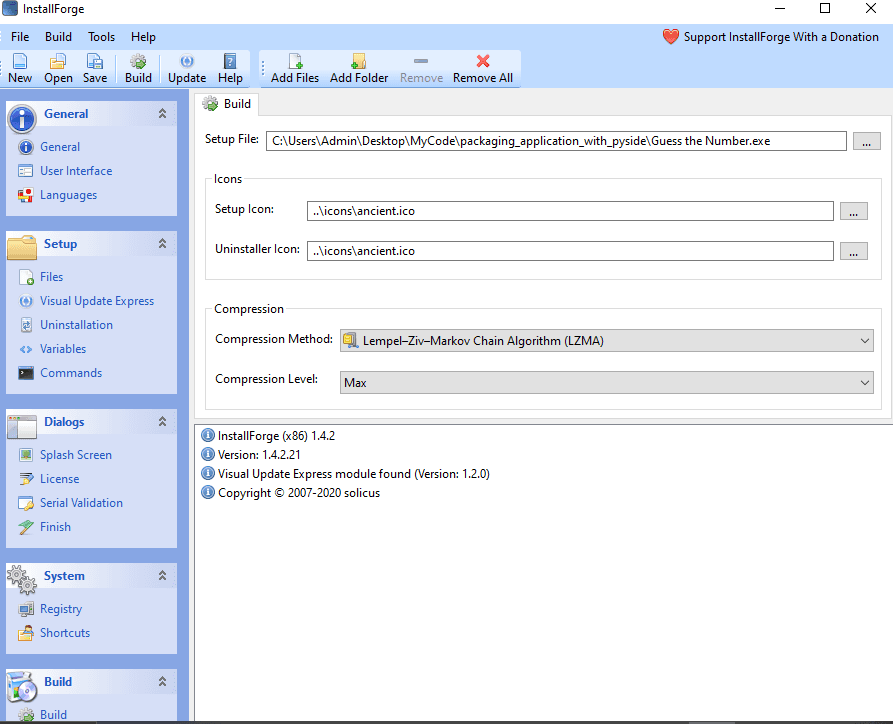The width and height of the screenshot is (893, 724).
Task: Save the project using the Save icon
Action: tap(94, 68)
